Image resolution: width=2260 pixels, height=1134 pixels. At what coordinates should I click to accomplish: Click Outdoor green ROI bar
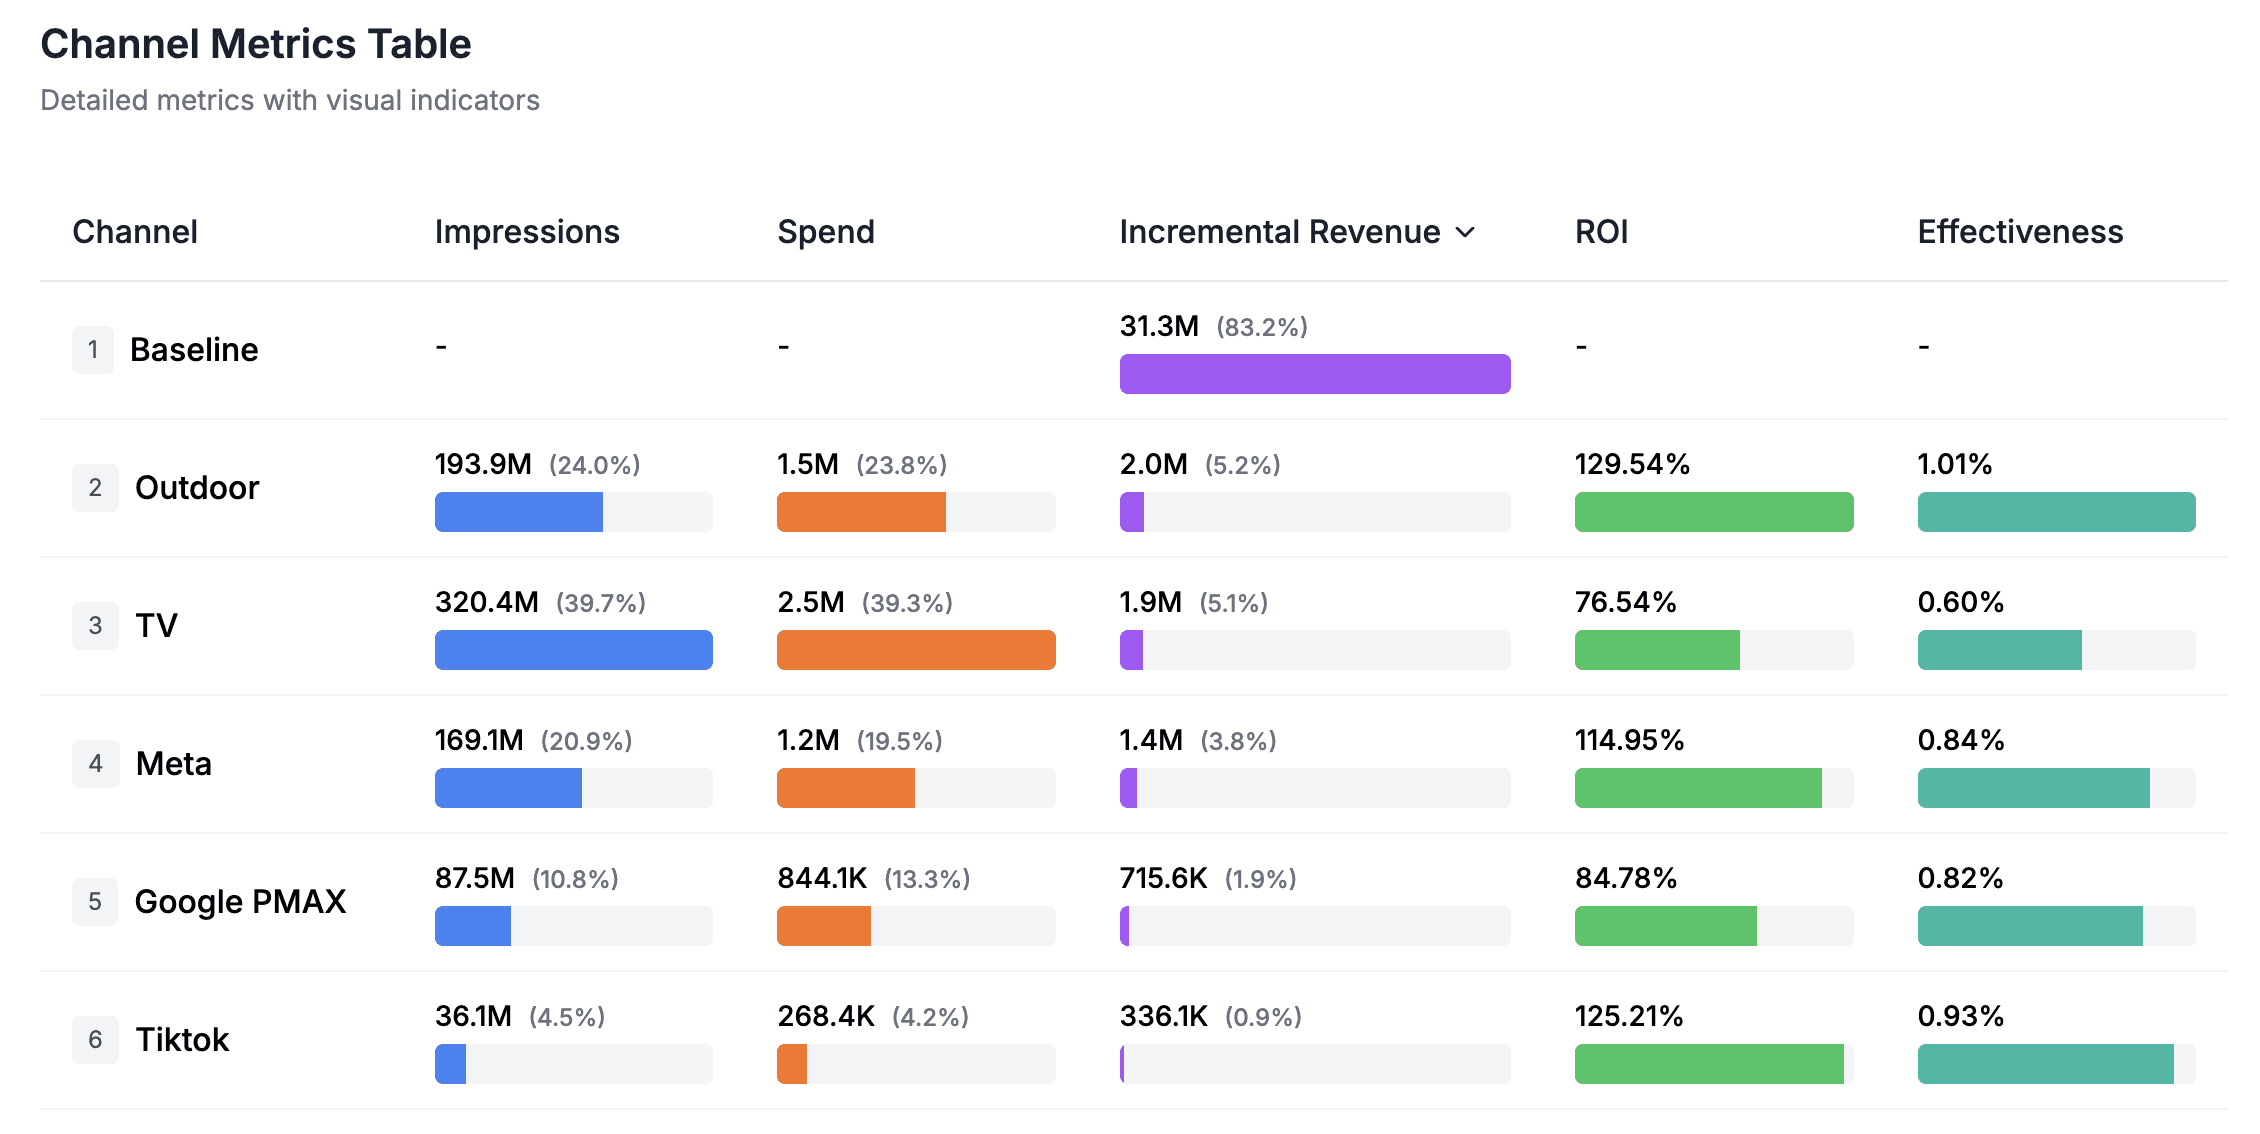[x=1713, y=512]
